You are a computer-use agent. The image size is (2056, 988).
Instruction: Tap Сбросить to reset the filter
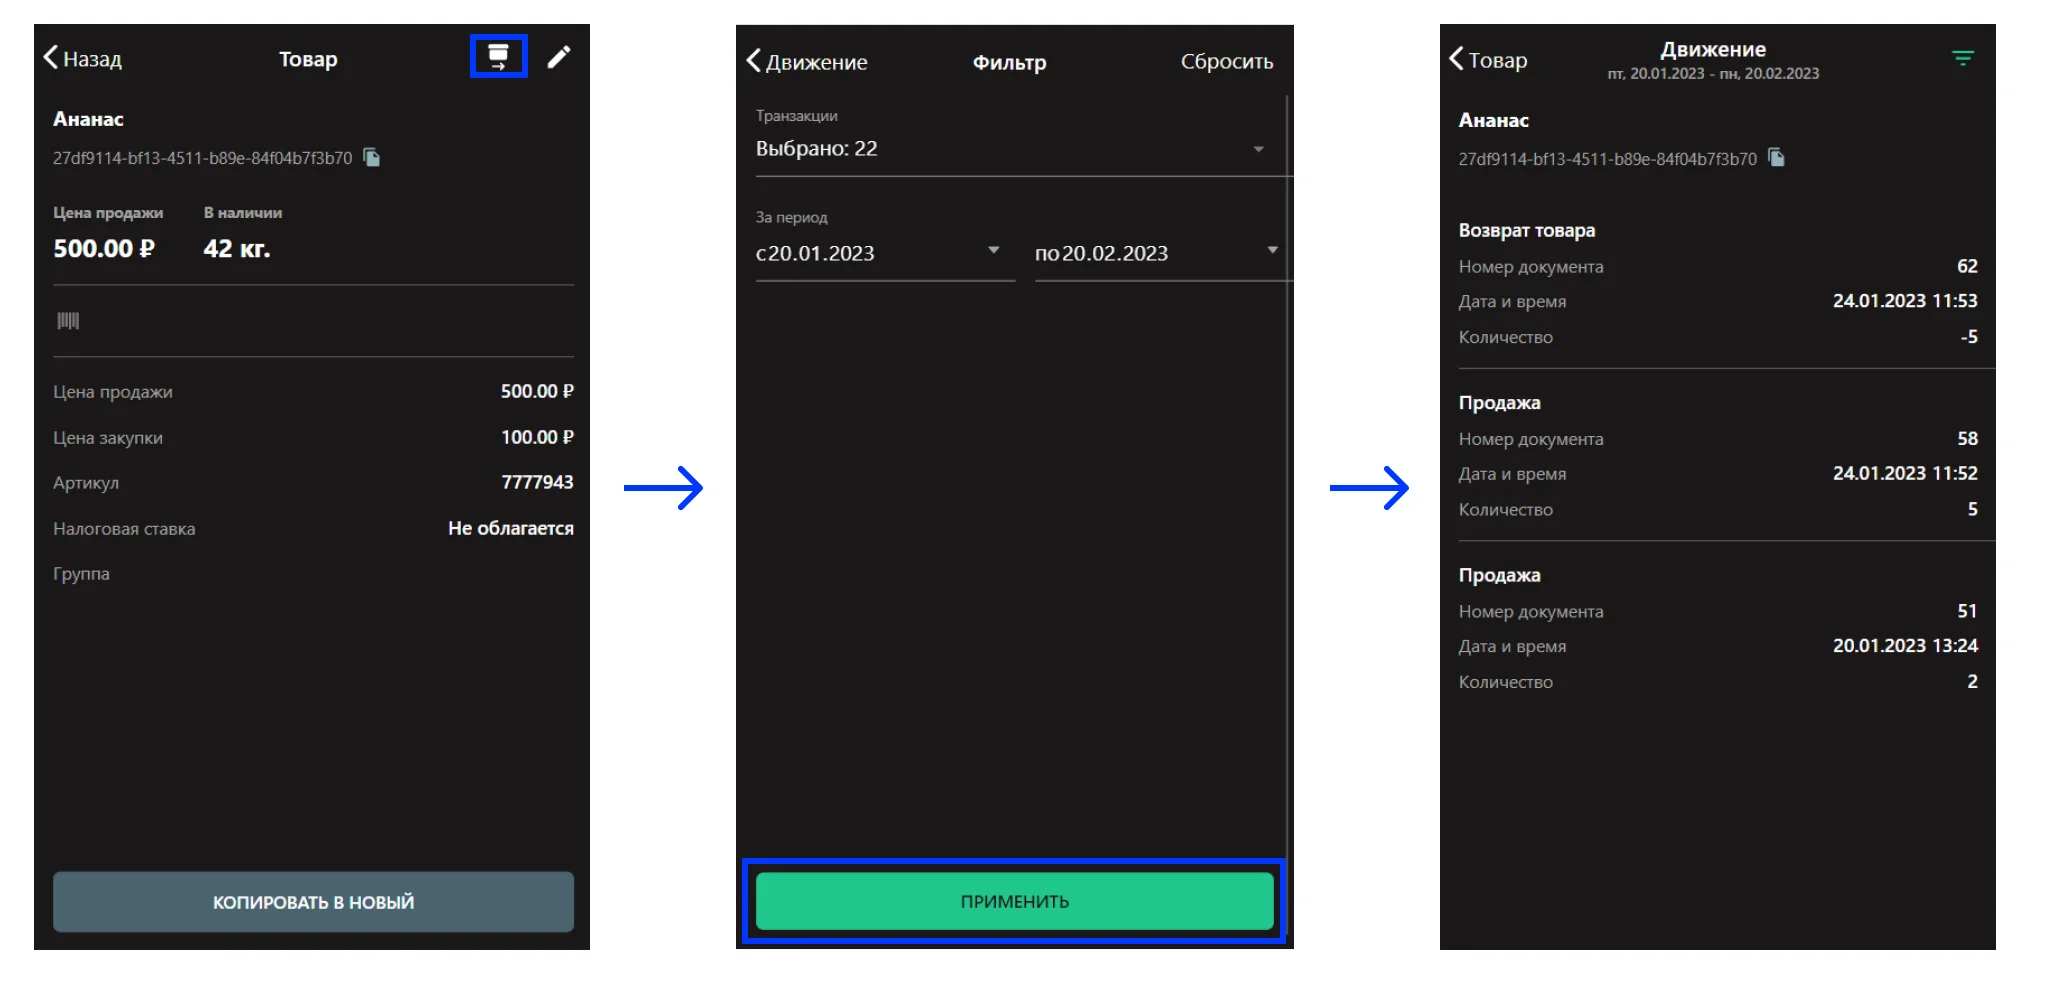pos(1227,61)
